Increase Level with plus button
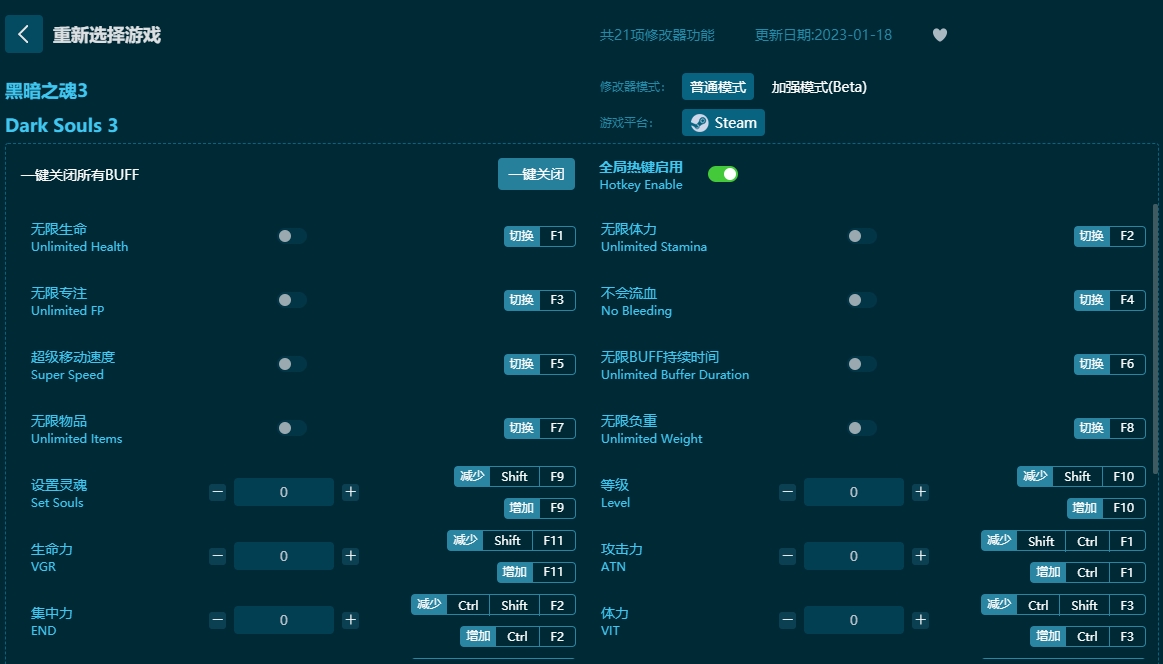Viewport: 1163px width, 664px height. [x=920, y=492]
